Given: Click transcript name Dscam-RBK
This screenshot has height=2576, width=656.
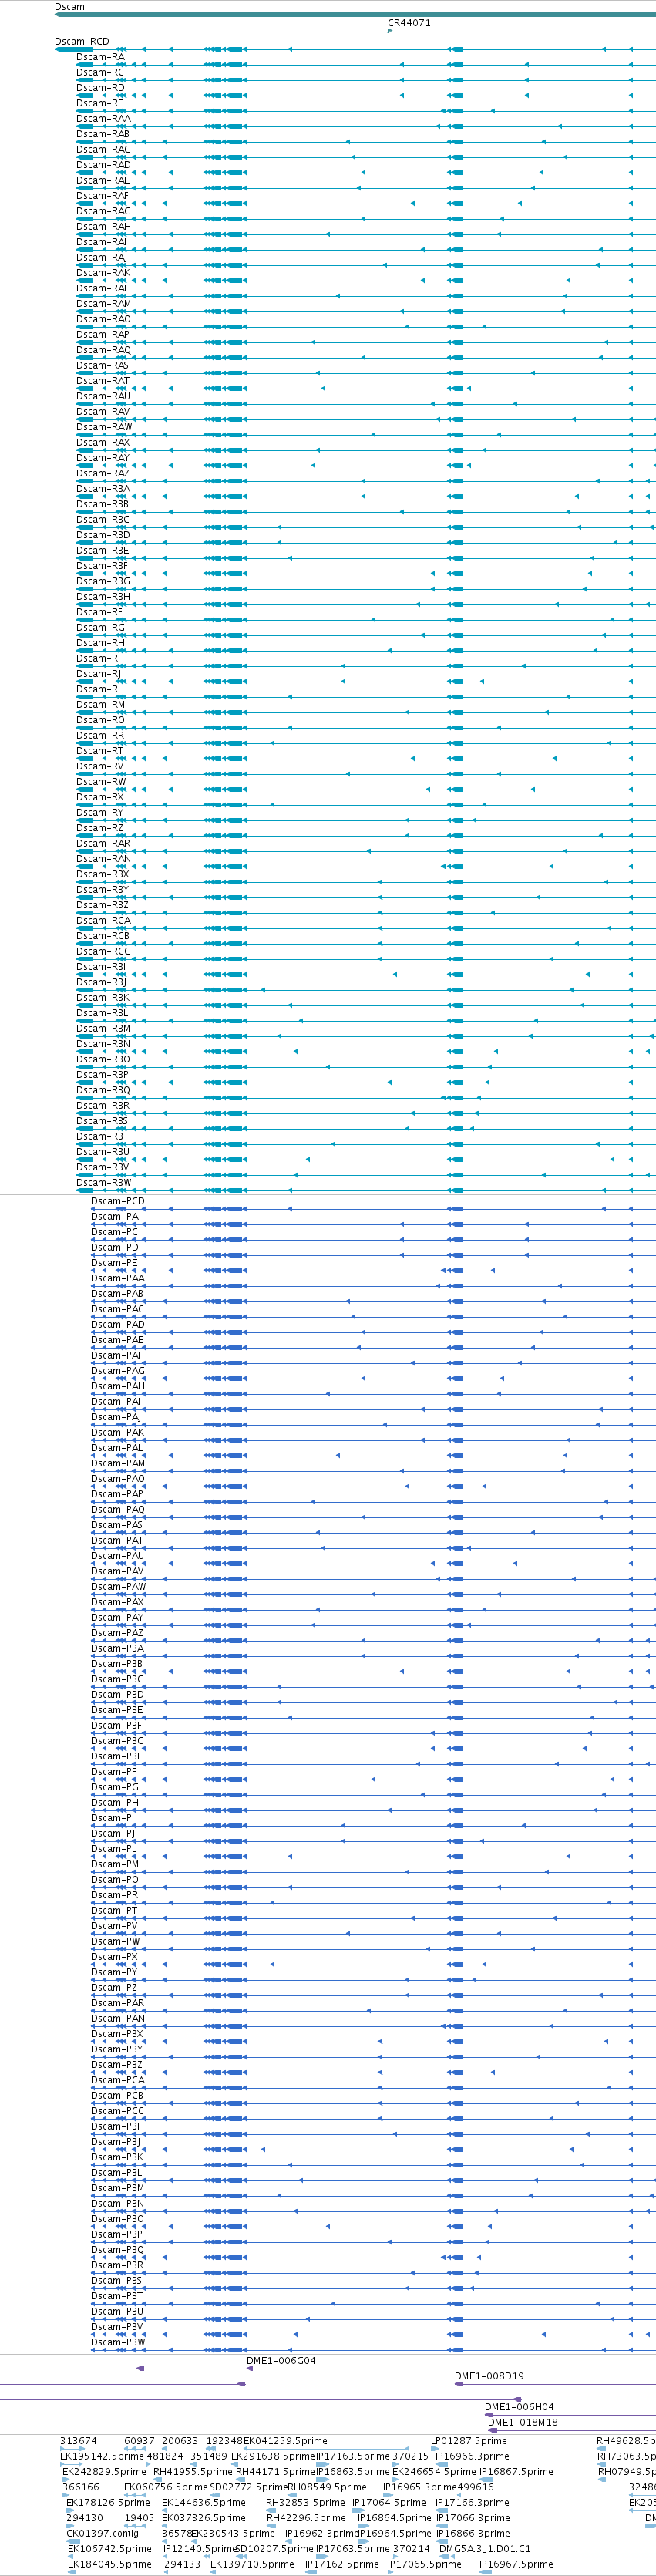Looking at the screenshot, I should click(103, 998).
